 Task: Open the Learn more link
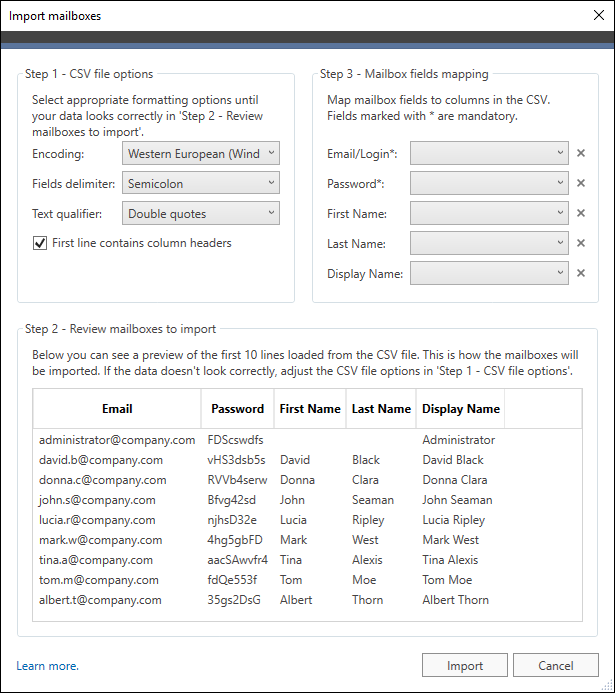coord(48,666)
